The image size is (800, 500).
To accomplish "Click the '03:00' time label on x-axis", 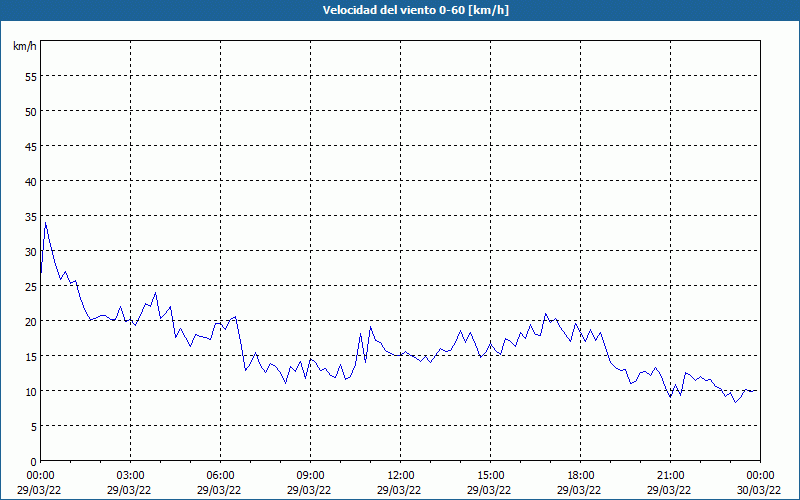I will [x=131, y=476].
